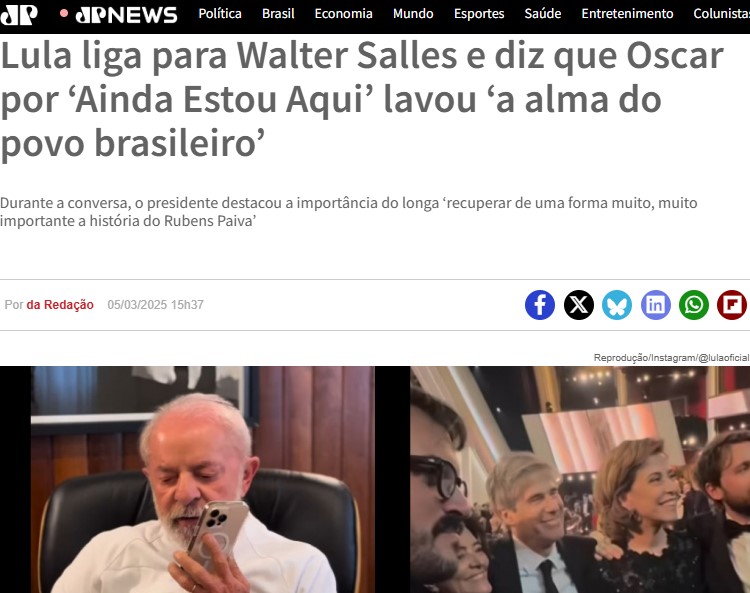Share article on X
Viewport: 750px width, 593px height.
pyautogui.click(x=578, y=305)
